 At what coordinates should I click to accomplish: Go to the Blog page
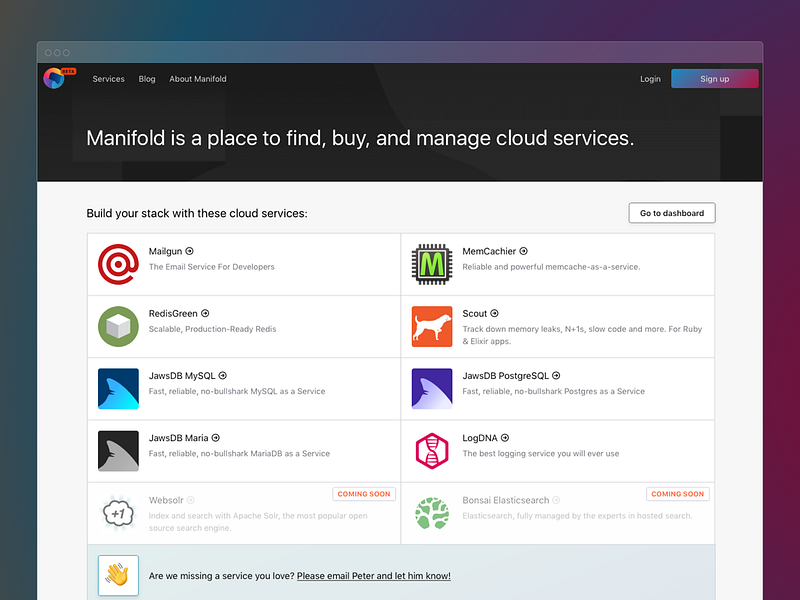(147, 79)
